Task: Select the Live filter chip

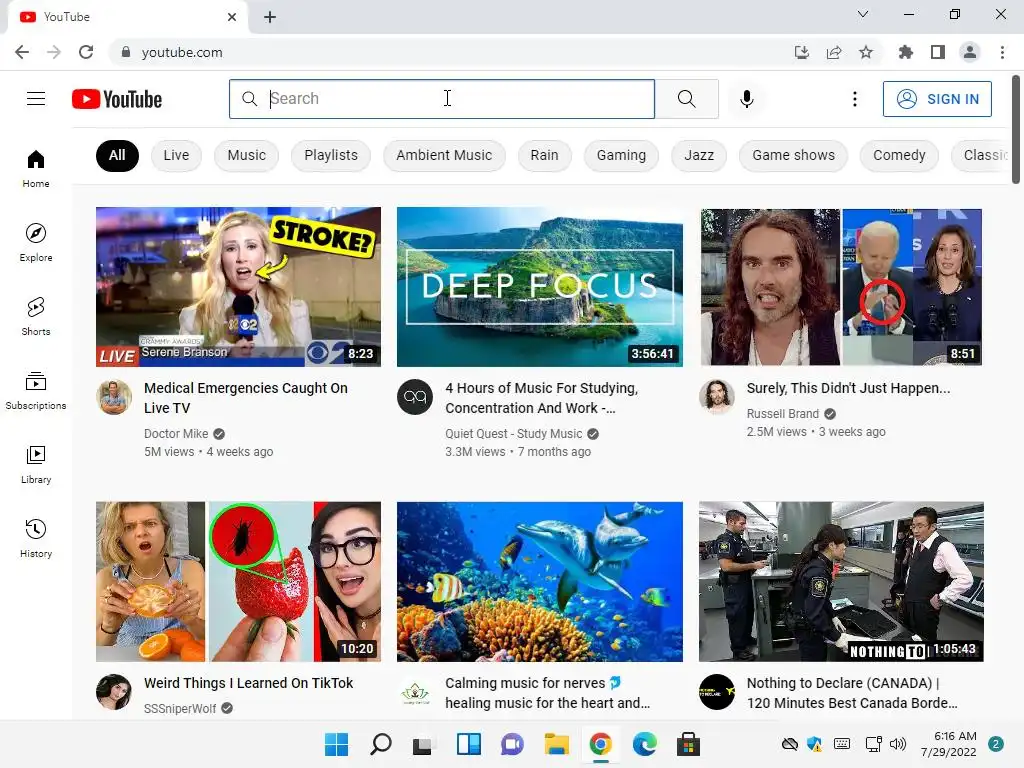Action: 176,155
